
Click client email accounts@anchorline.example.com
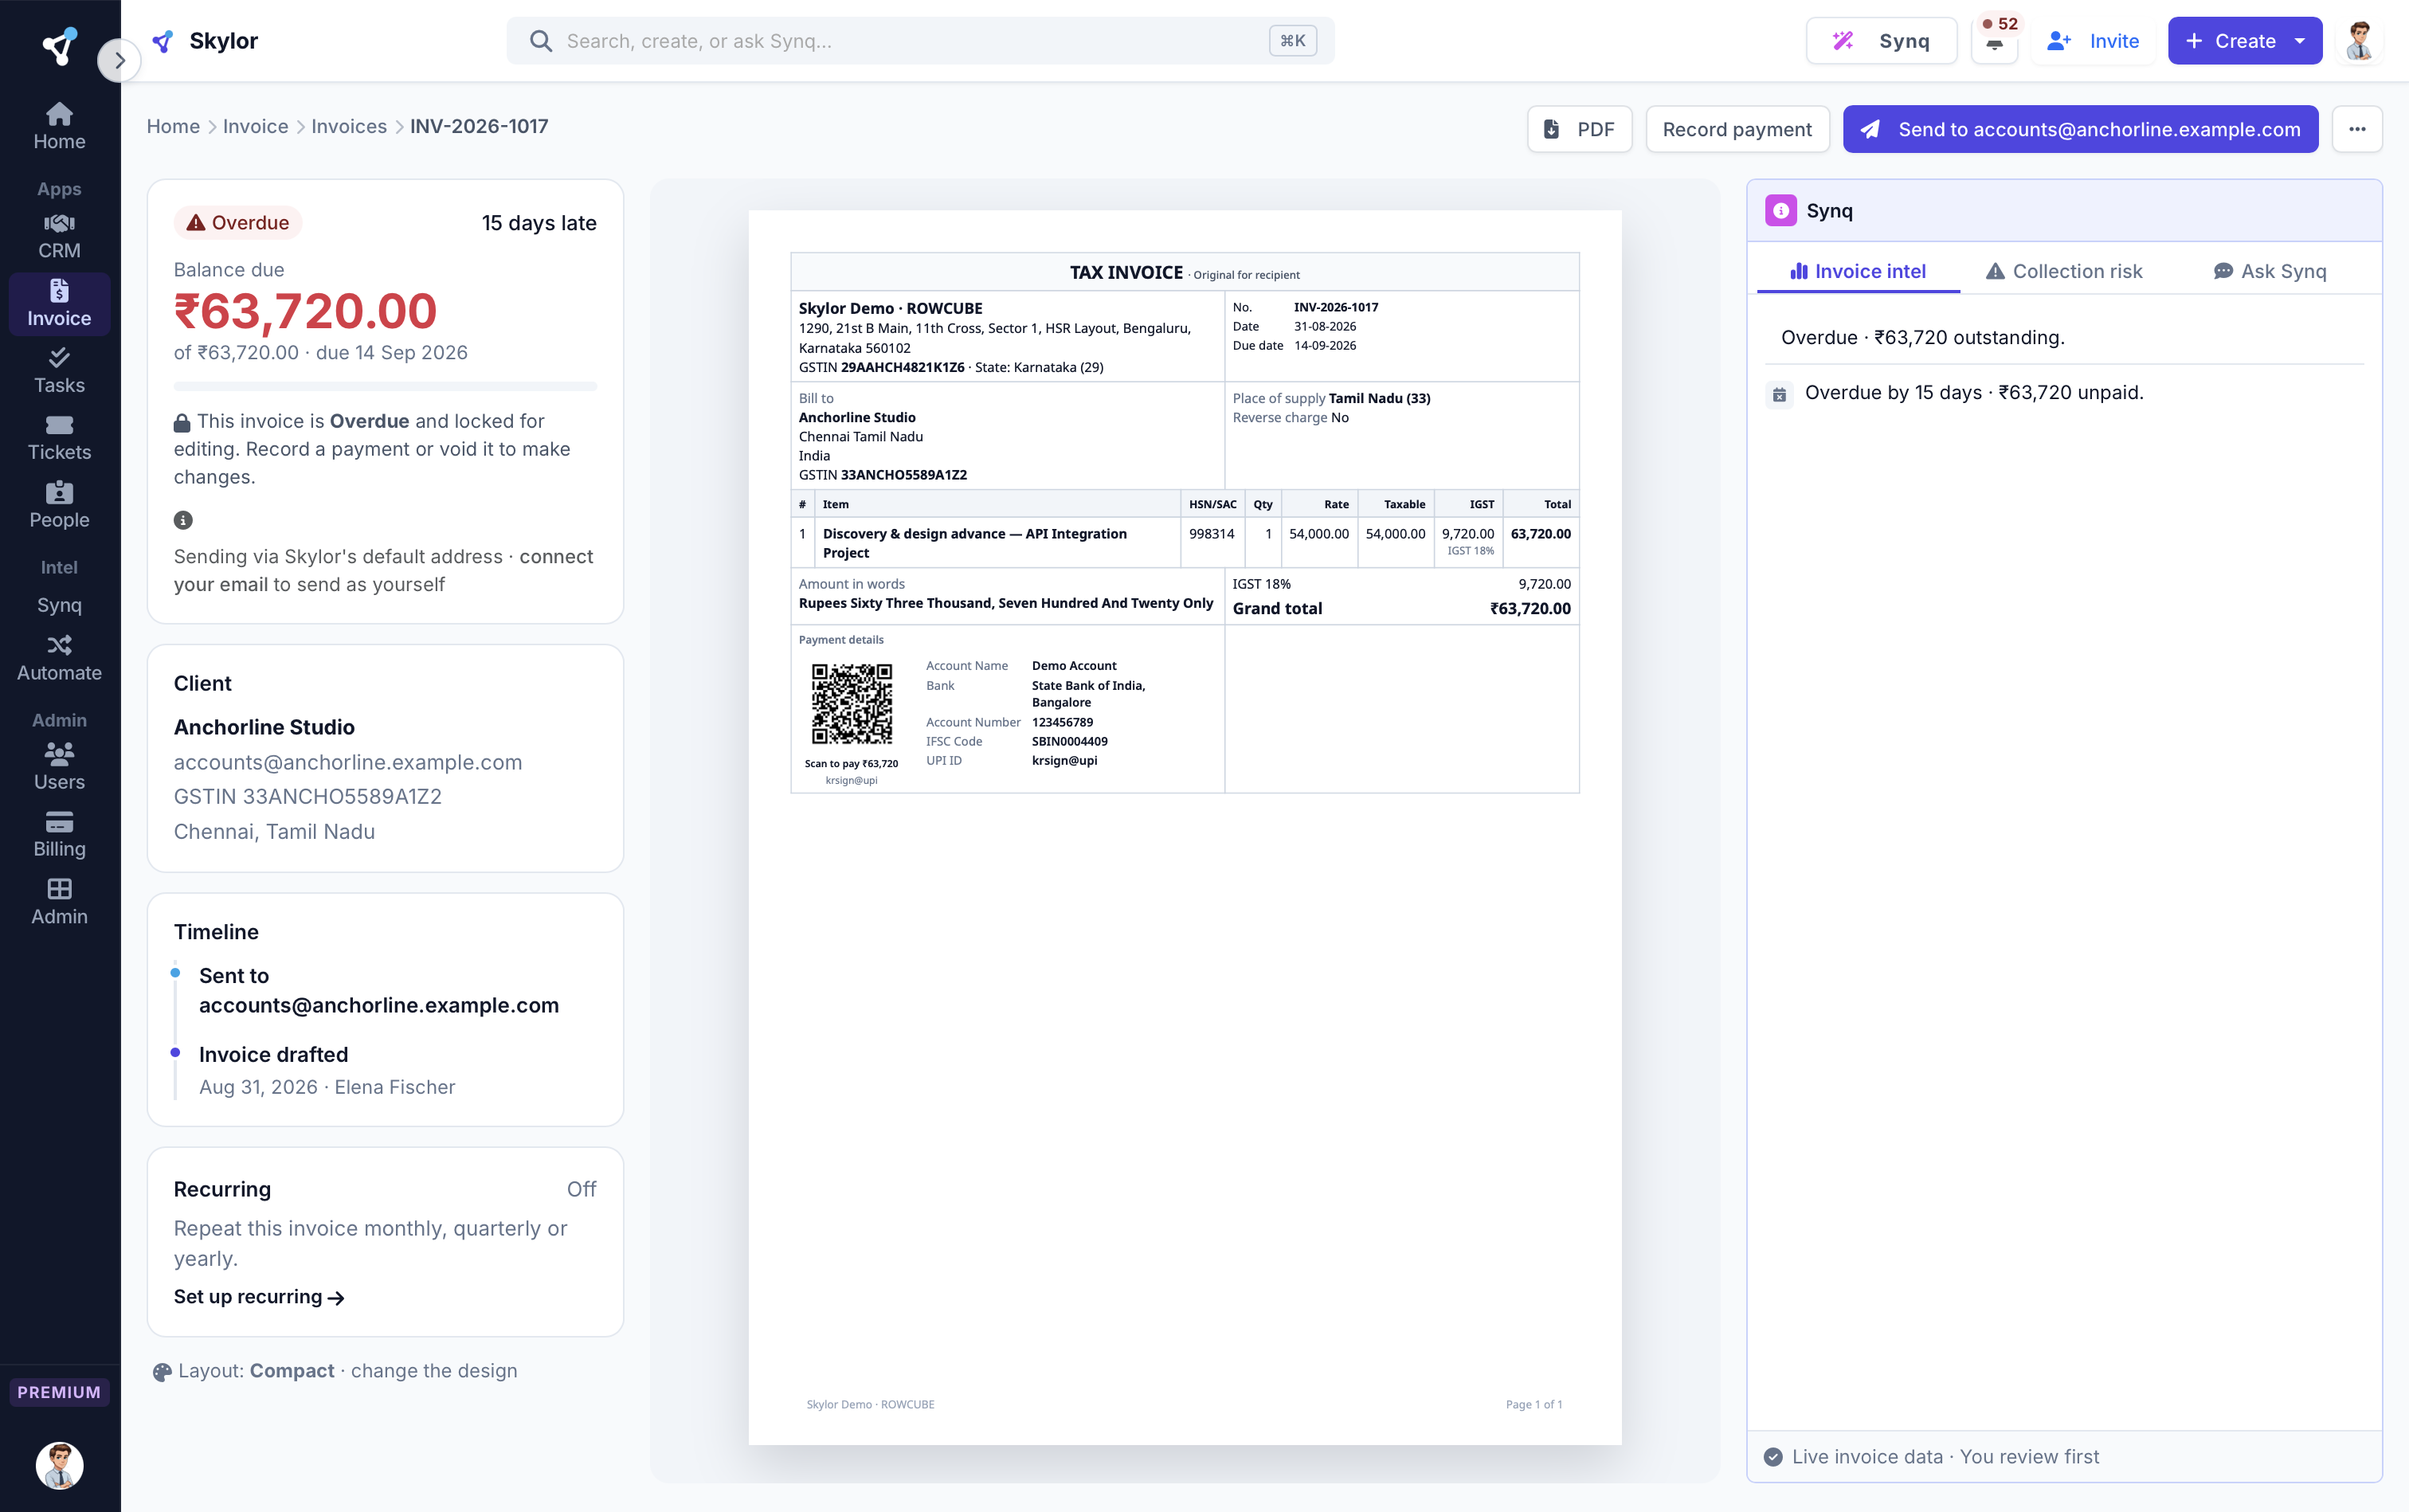pos(348,762)
